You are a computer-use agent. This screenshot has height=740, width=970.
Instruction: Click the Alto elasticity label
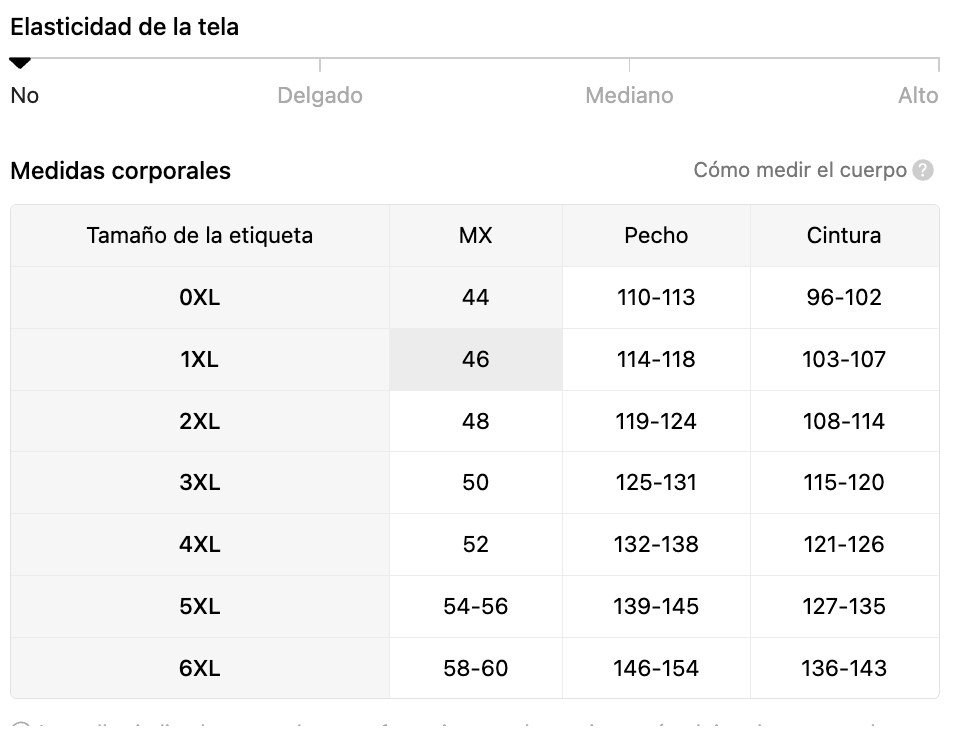(x=918, y=96)
